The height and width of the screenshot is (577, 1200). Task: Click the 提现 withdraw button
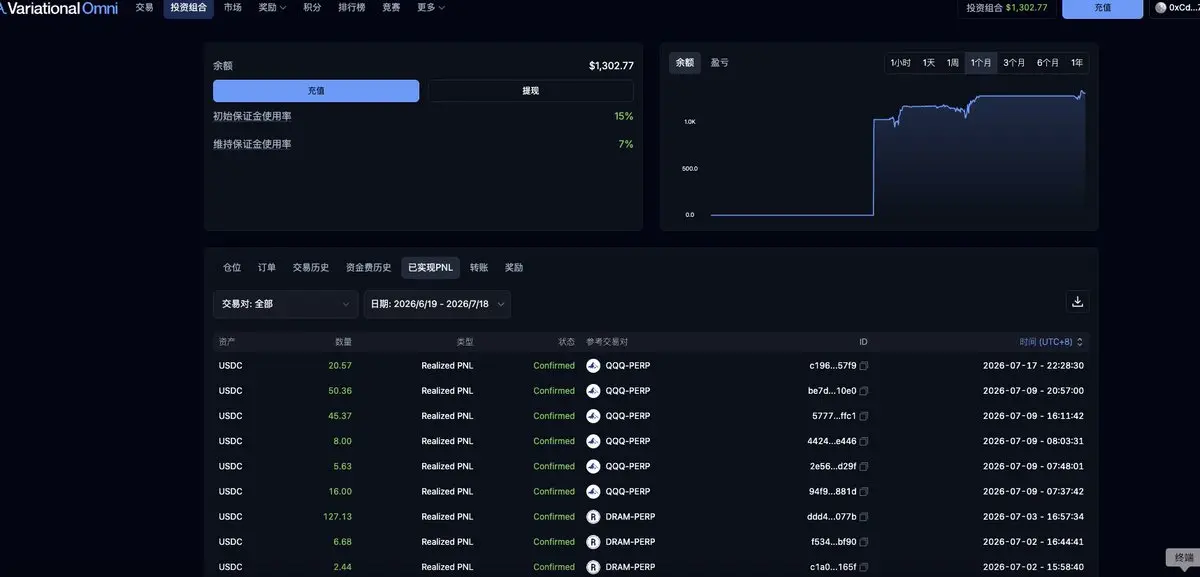(531, 91)
